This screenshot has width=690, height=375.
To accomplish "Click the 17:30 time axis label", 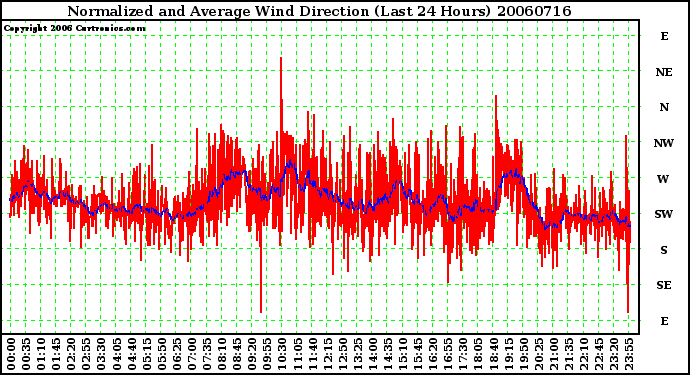I will (463, 354).
